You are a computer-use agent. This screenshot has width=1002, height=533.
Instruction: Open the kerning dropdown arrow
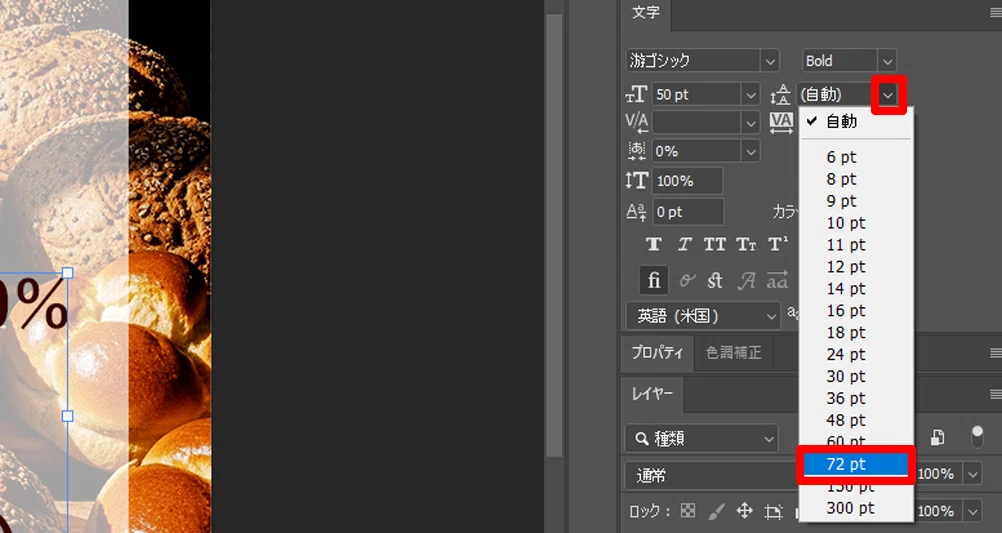tap(751, 121)
